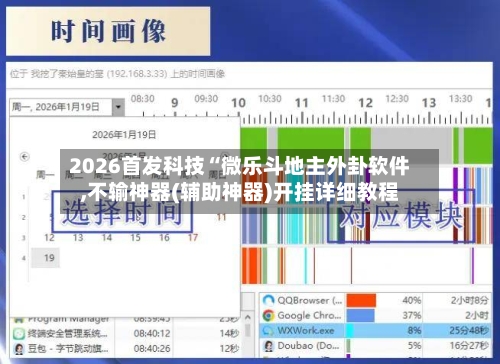Select the WXWork.exe row name

[306, 330]
